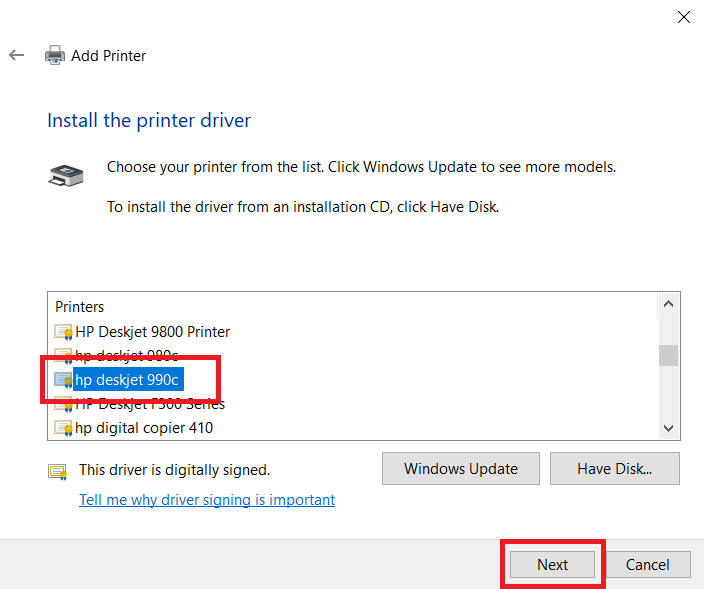Go back with the left arrow button
The image size is (704, 589).
[x=17, y=55]
